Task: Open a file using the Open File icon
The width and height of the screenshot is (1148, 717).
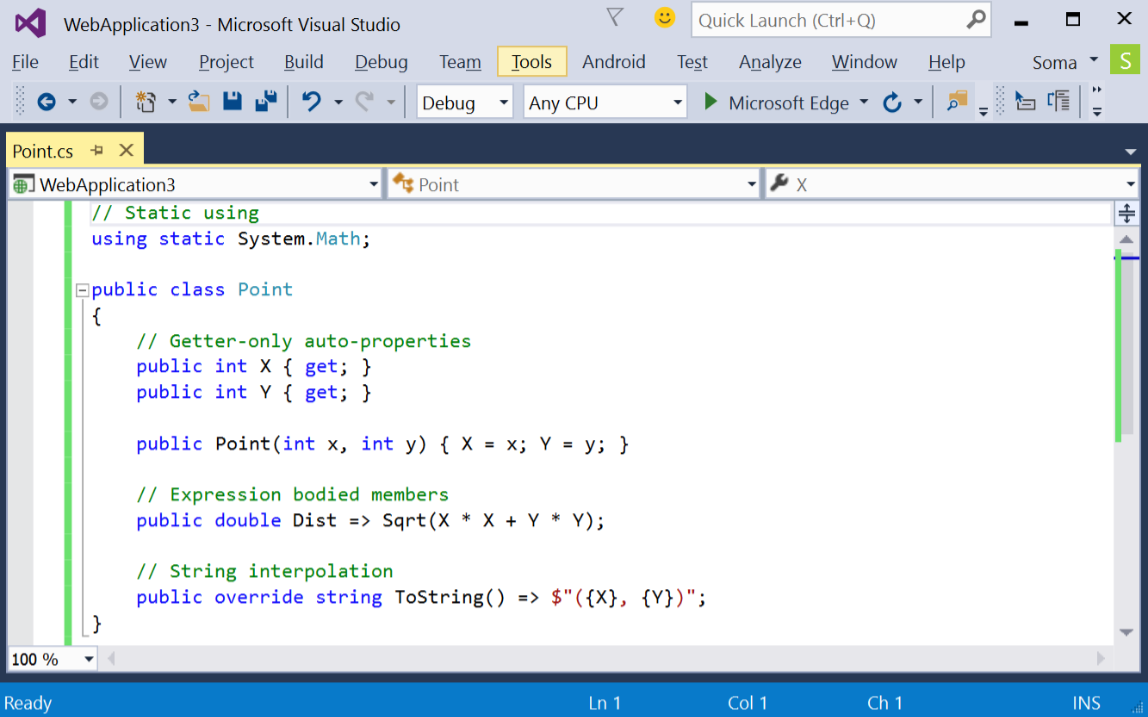Action: click(198, 100)
